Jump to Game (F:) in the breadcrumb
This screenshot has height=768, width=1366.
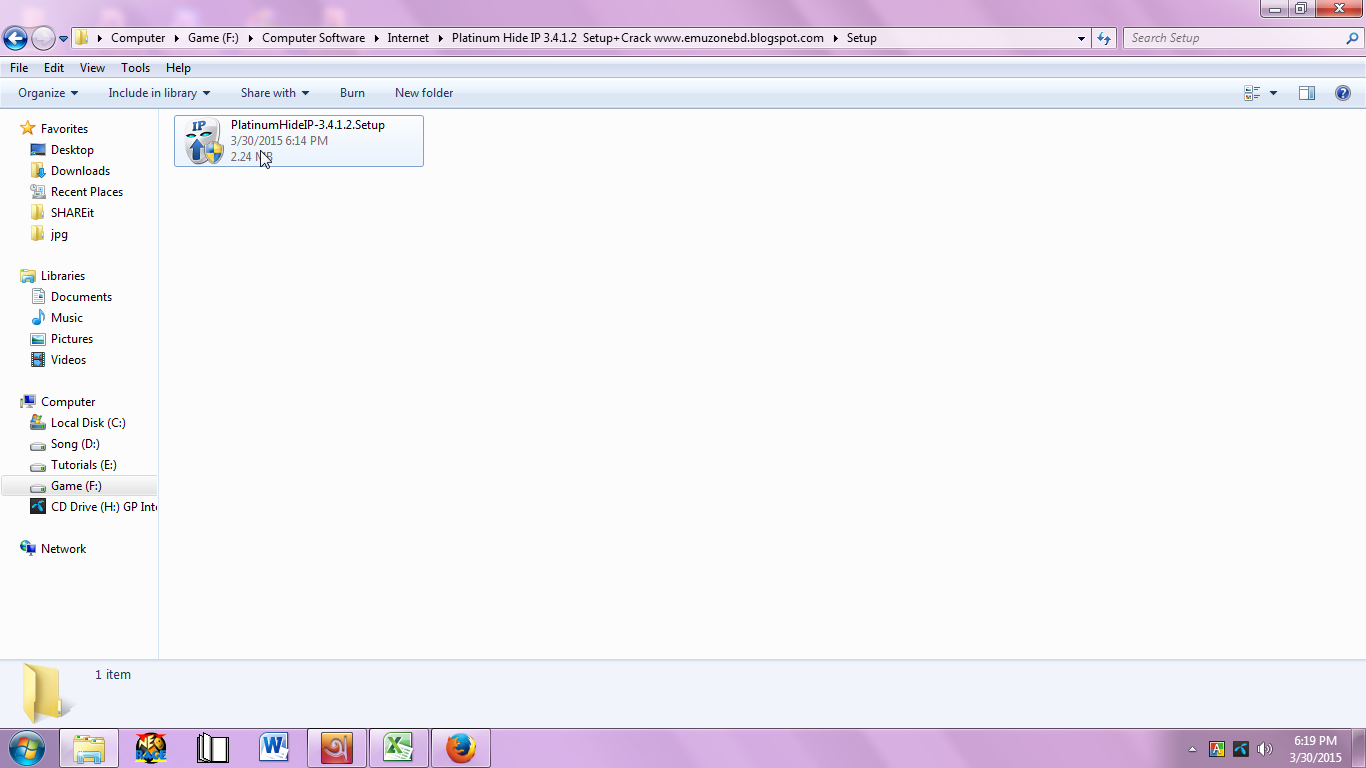point(213,38)
